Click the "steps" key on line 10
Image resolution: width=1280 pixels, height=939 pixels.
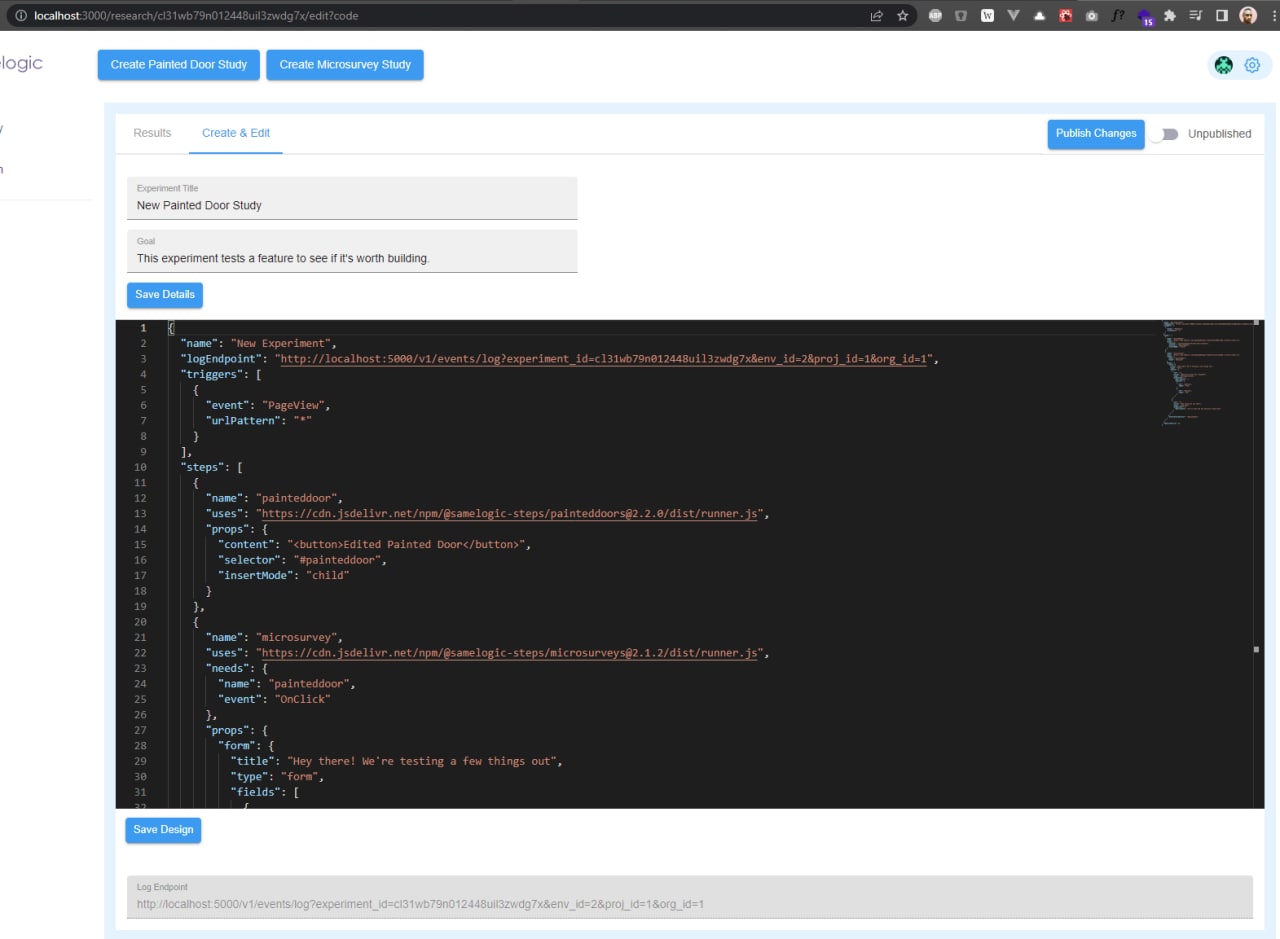202,467
